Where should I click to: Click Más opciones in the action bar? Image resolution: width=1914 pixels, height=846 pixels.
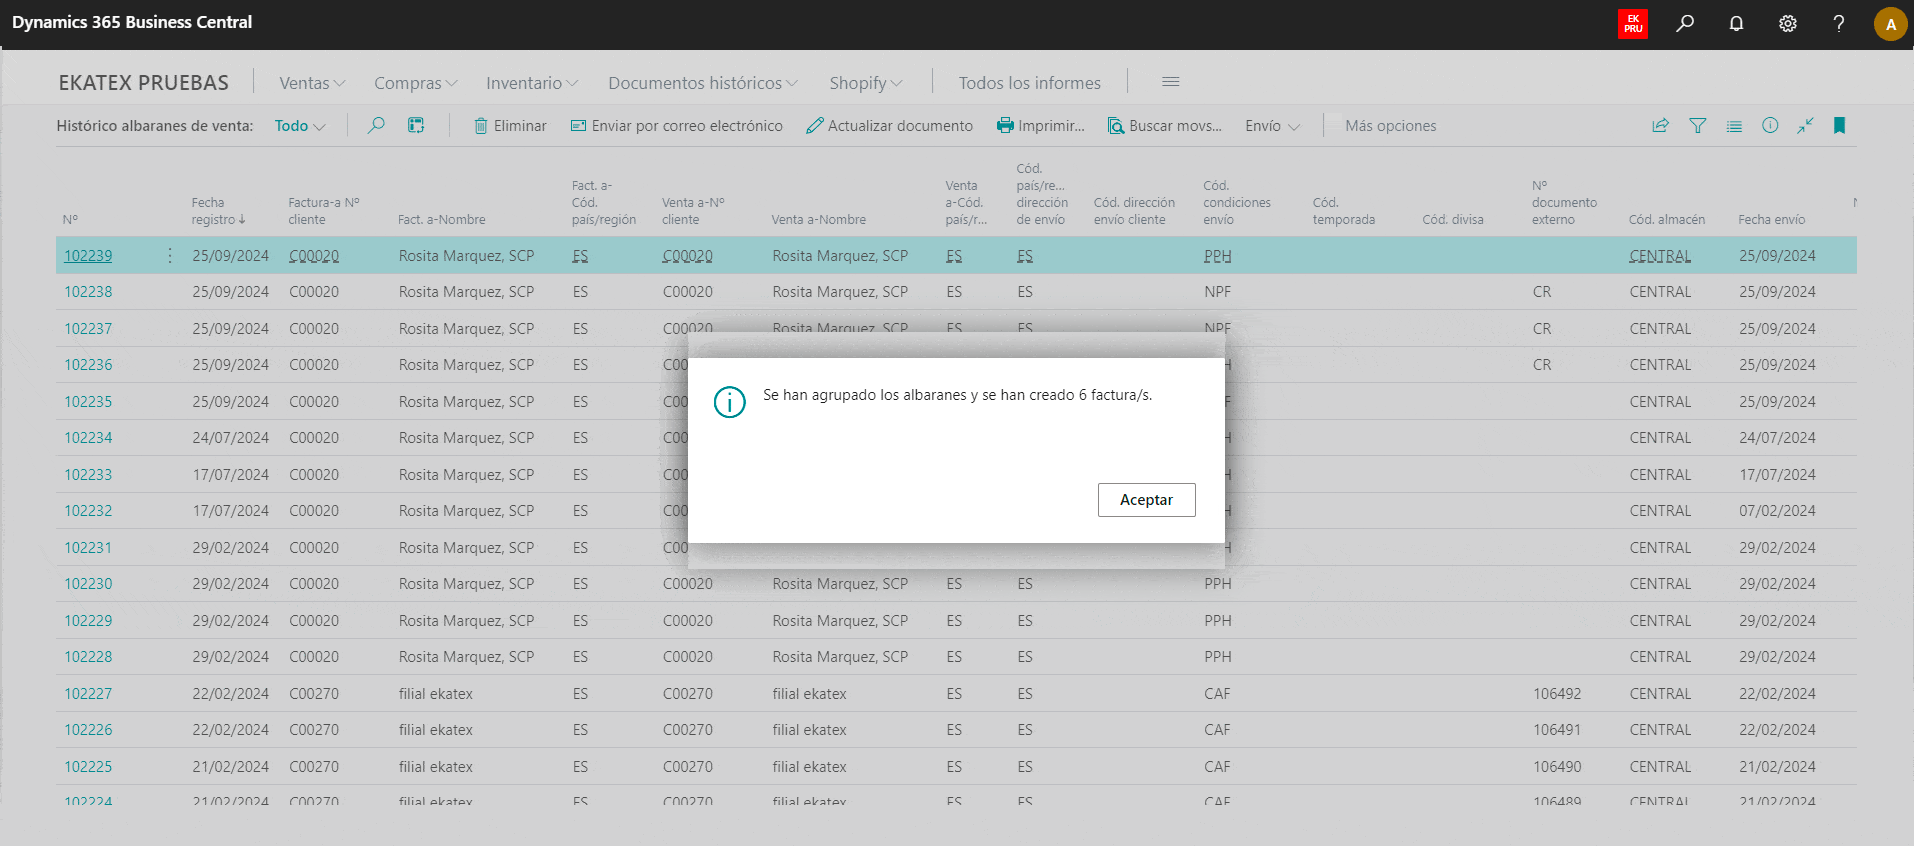pos(1390,126)
